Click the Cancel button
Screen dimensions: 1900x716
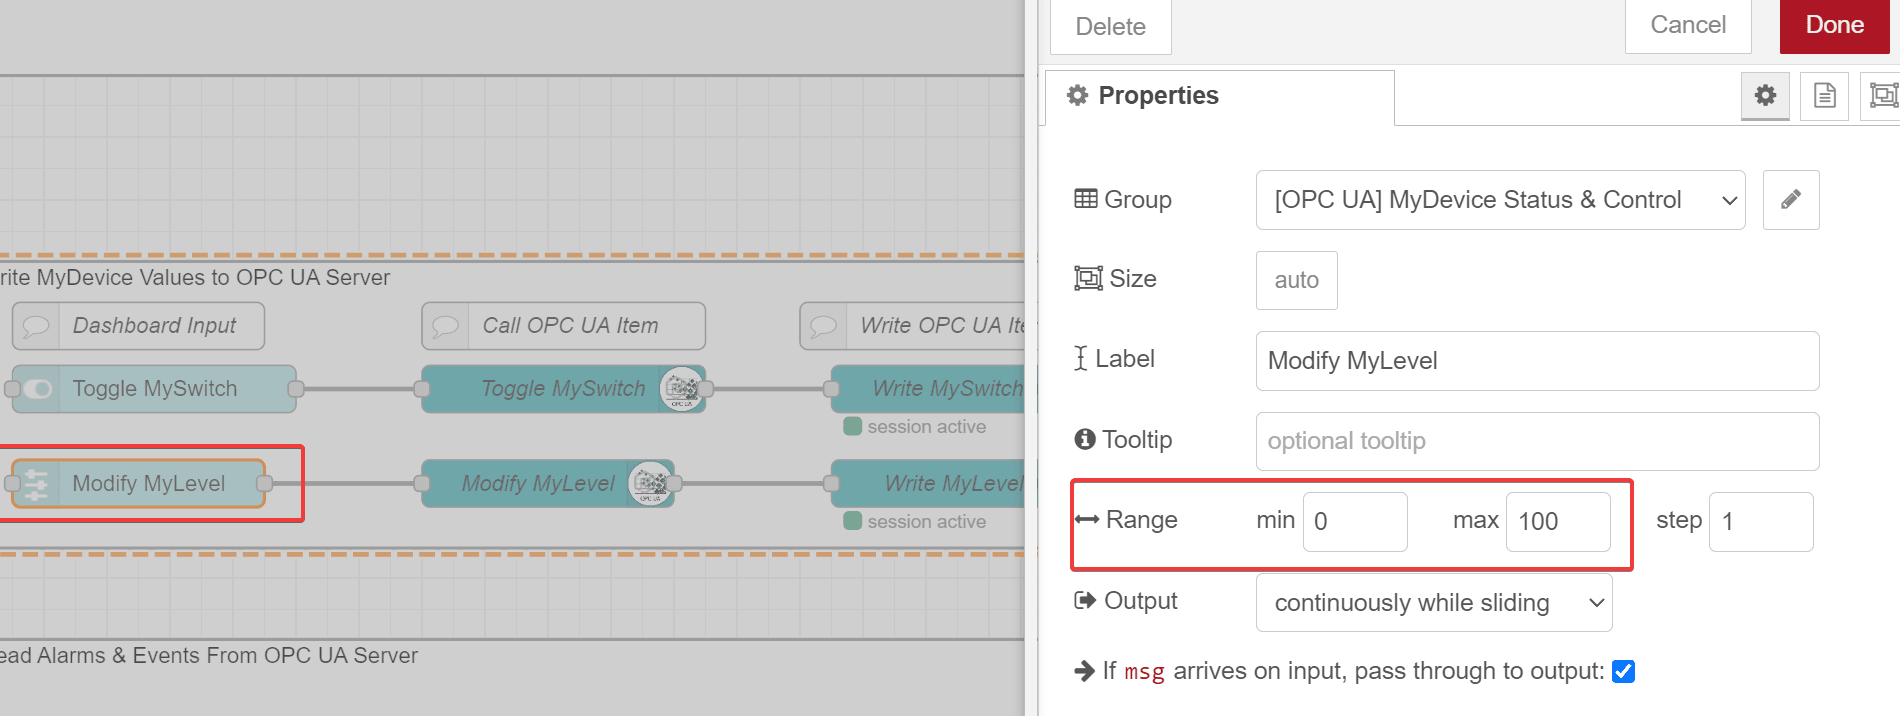pyautogui.click(x=1687, y=25)
